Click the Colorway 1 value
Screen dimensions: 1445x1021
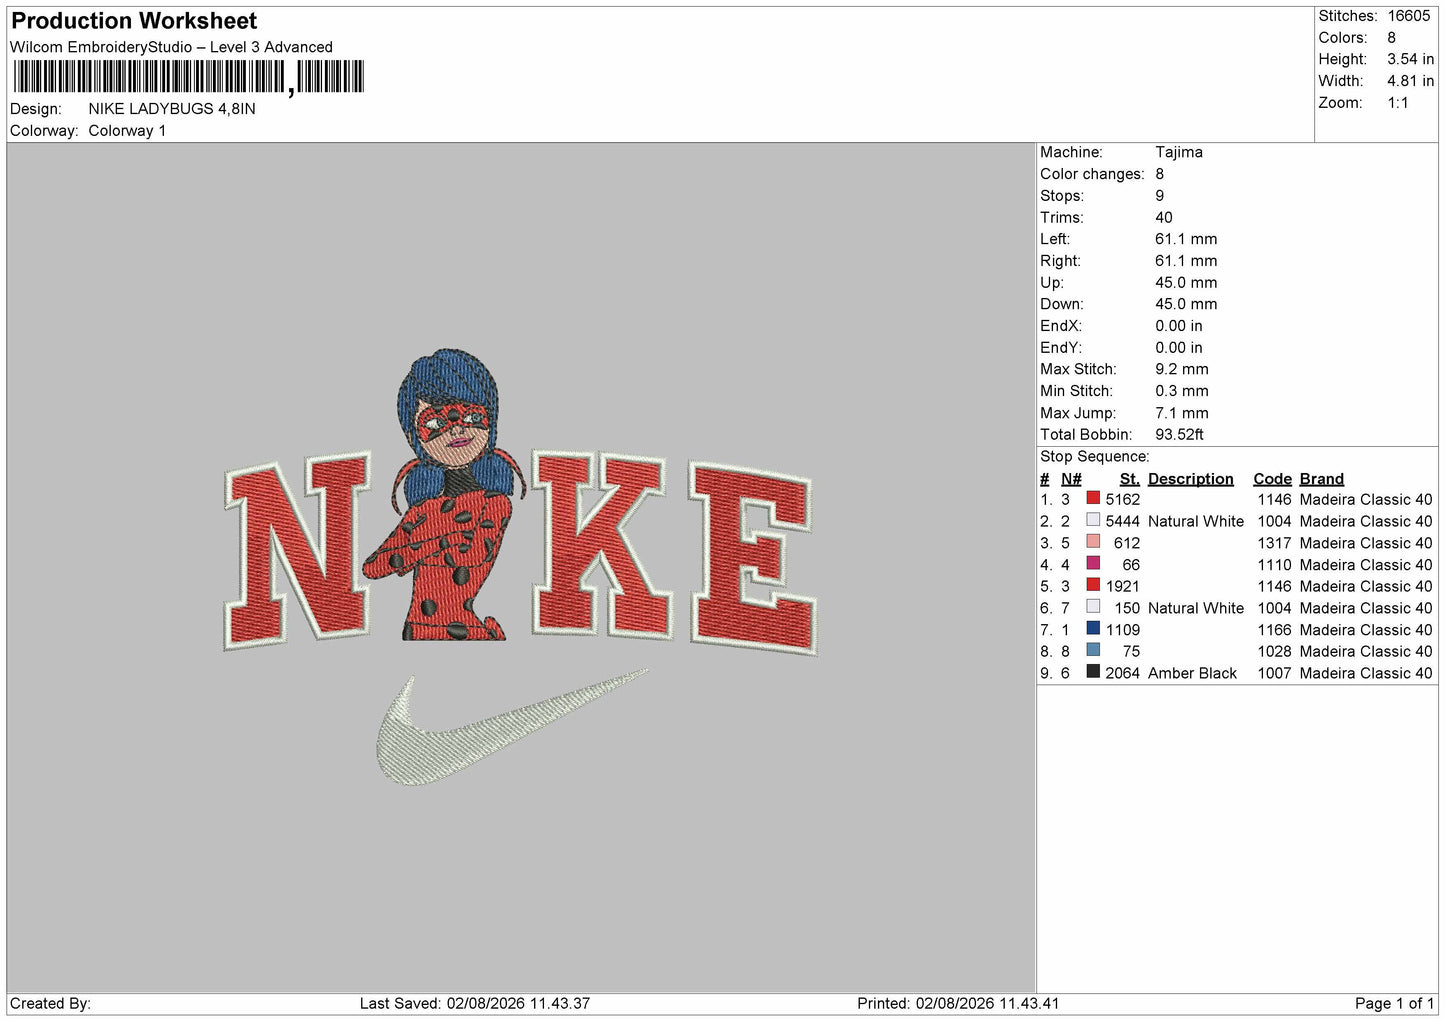coord(127,131)
